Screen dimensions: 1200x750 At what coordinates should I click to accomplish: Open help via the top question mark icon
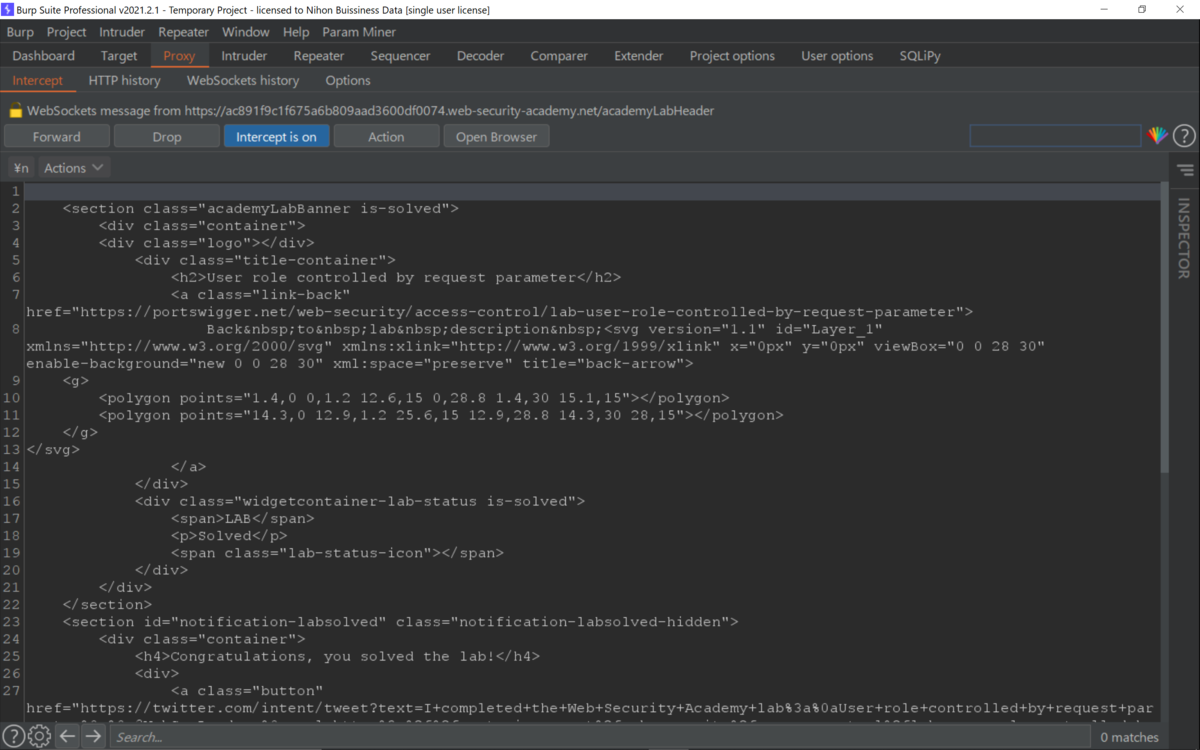pos(1184,136)
